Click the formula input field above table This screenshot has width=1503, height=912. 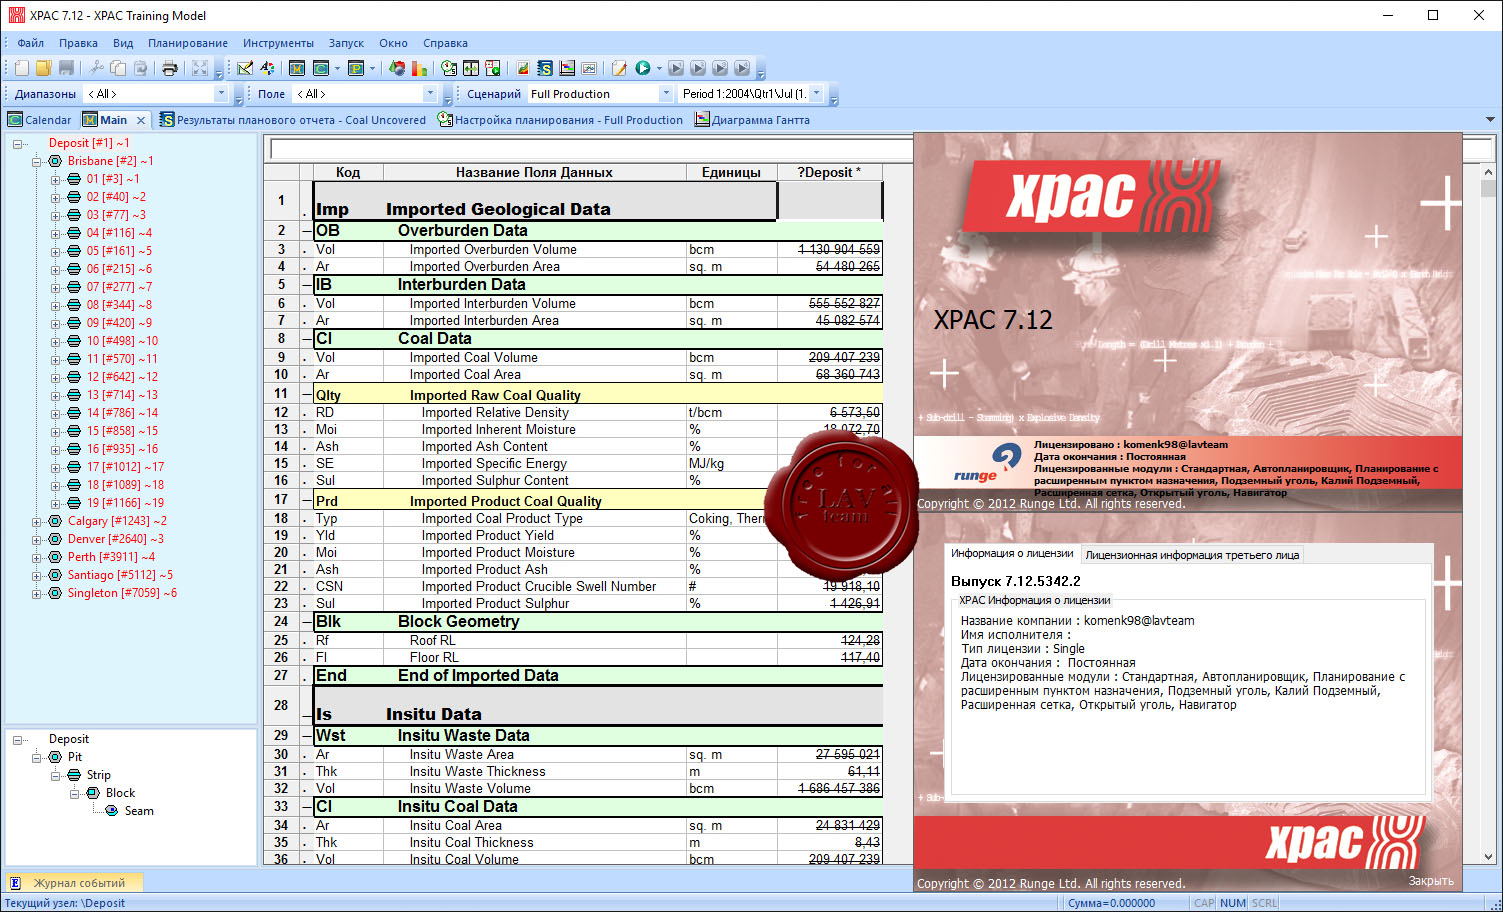pyautogui.click(x=592, y=149)
